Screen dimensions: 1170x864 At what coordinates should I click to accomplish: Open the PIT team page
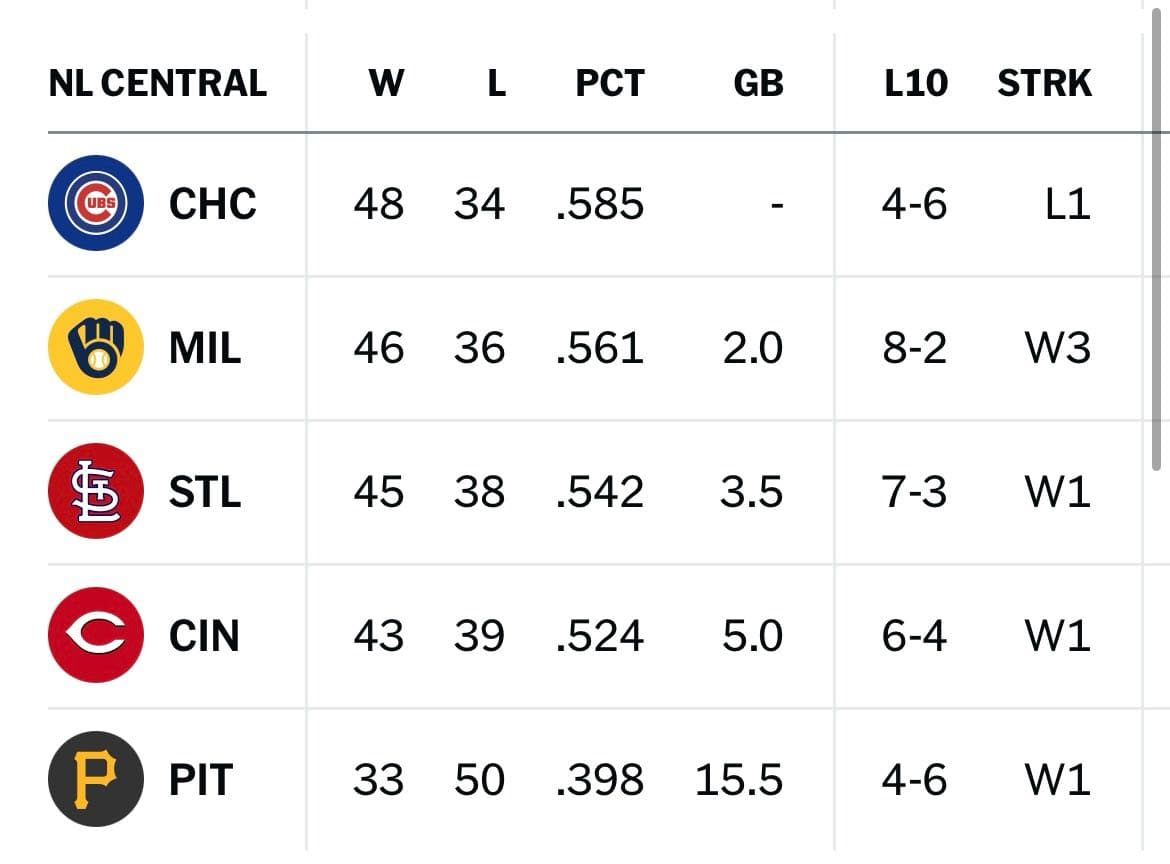(201, 780)
